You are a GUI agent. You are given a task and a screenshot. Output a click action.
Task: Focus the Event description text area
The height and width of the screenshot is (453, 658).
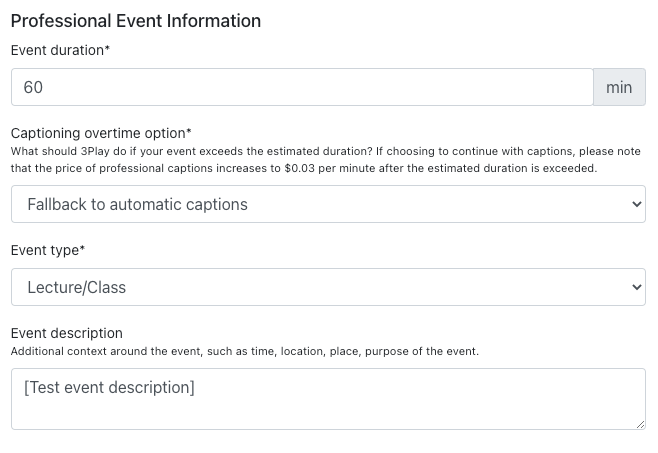point(328,399)
